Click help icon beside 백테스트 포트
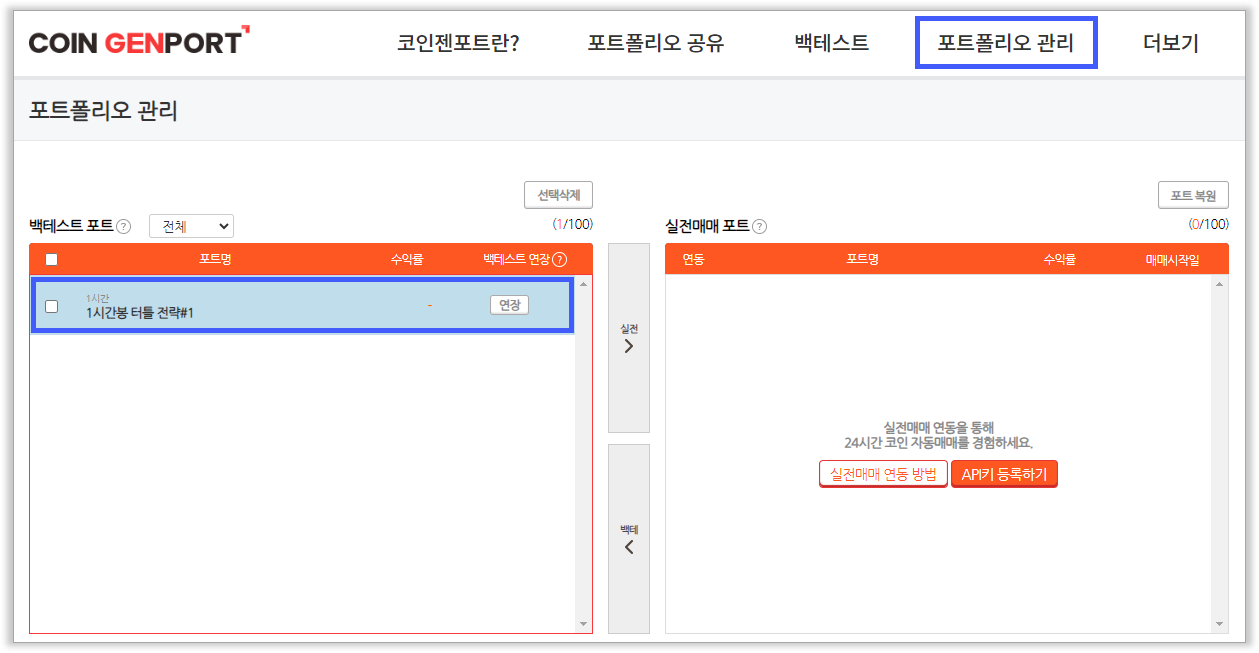This screenshot has width=1259, height=653. pyautogui.click(x=124, y=226)
